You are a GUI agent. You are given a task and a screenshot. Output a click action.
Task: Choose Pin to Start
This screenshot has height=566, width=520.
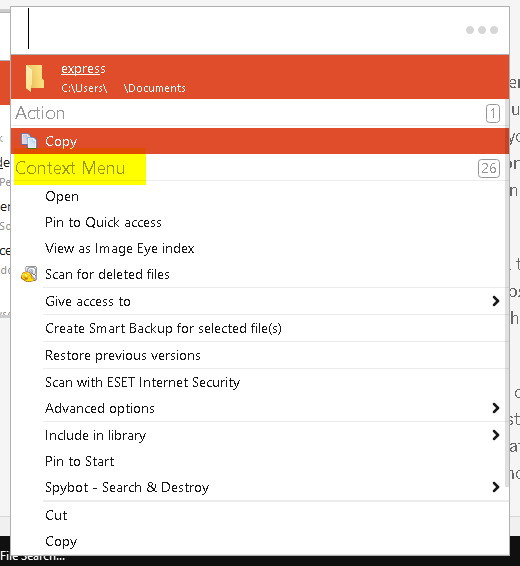pos(79,461)
